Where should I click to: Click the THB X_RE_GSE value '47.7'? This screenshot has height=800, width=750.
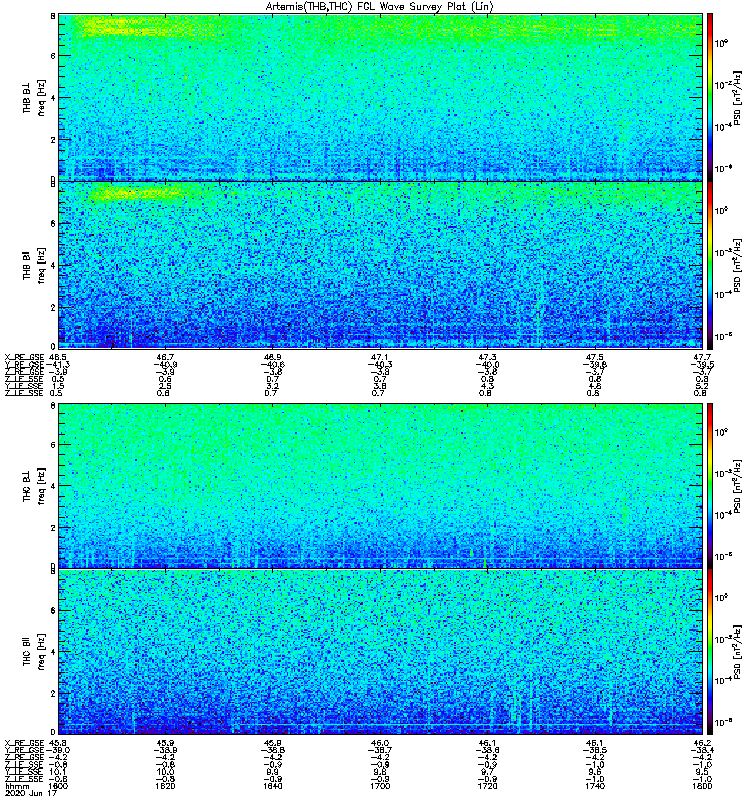[702, 357]
